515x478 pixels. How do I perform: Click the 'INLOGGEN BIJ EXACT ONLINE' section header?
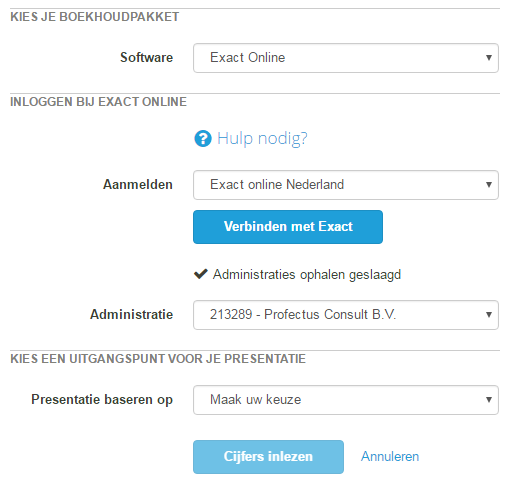[98, 102]
